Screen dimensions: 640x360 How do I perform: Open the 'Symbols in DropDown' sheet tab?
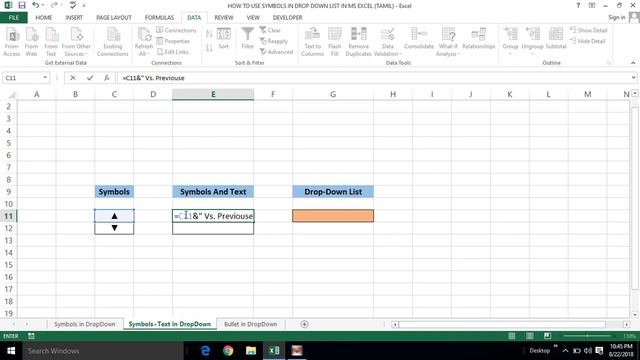pos(84,324)
